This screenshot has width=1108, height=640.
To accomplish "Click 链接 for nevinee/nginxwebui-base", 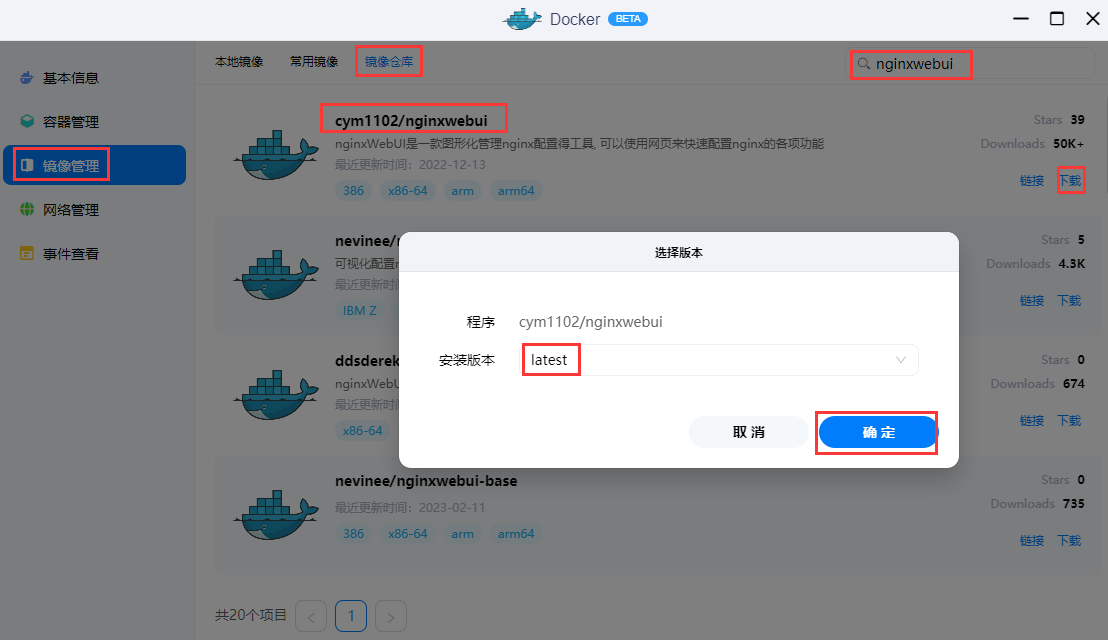I will tap(1032, 540).
